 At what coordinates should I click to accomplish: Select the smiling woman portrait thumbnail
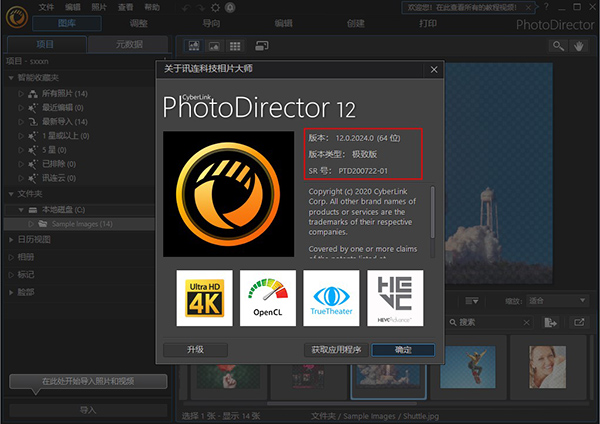click(547, 367)
